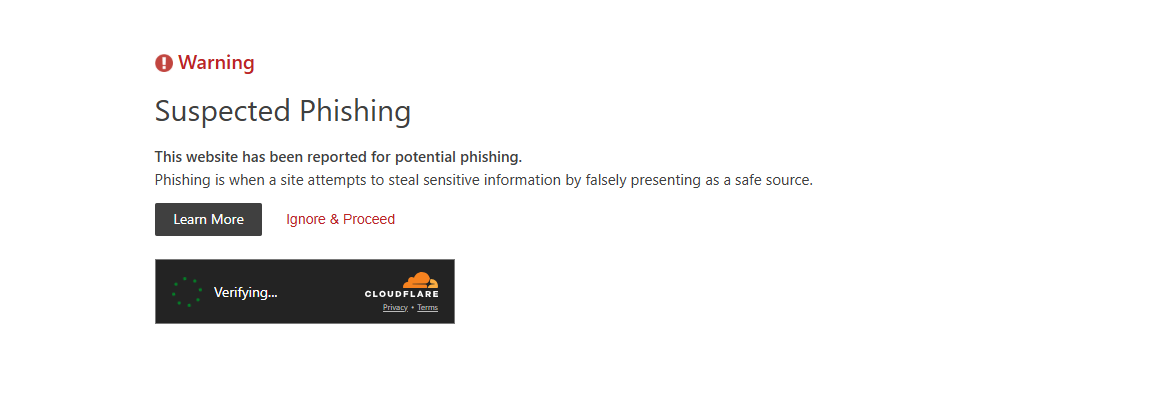This screenshot has width=1162, height=409.
Task: Open the Learn More button
Action: click(x=208, y=219)
